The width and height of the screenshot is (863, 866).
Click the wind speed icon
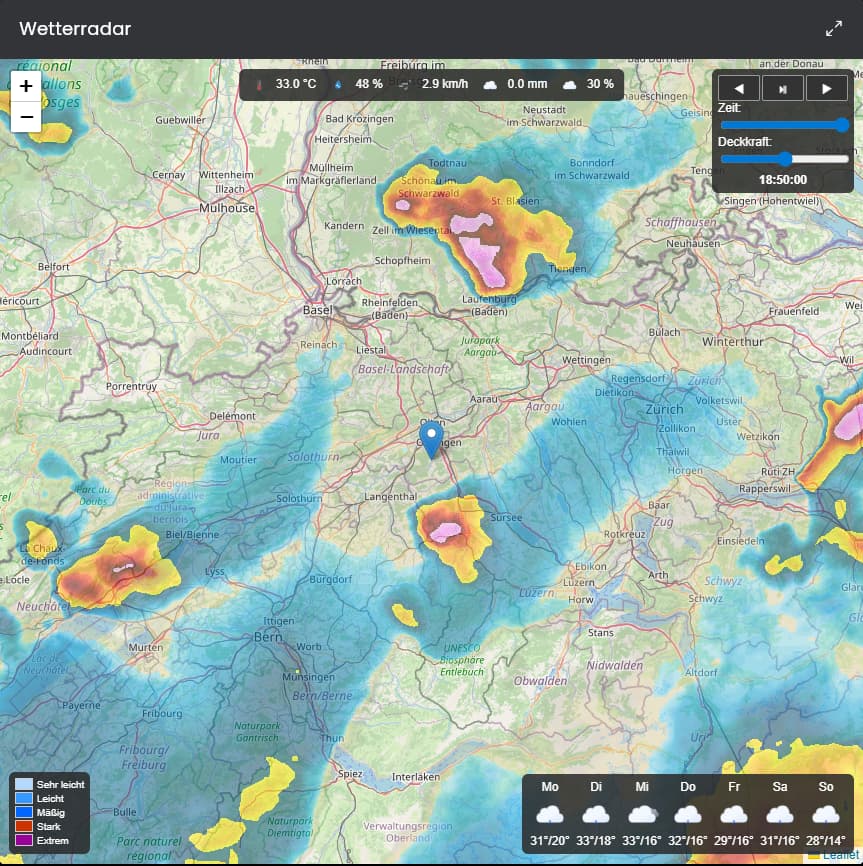[x=406, y=85]
